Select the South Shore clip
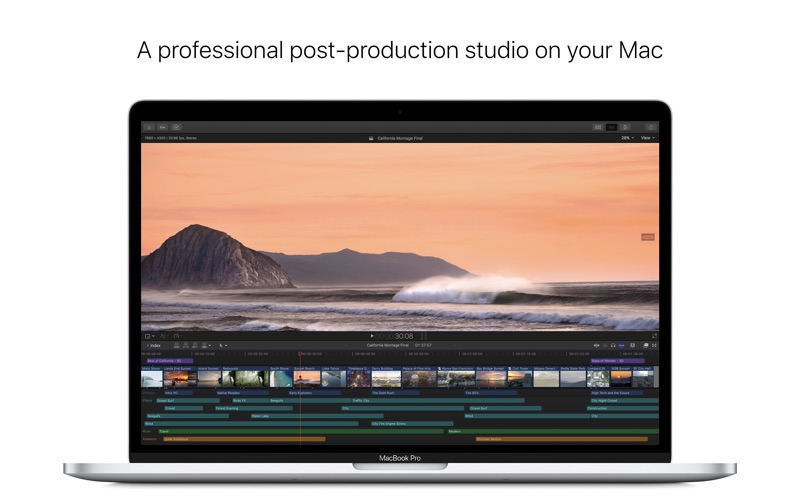The height and width of the screenshot is (500, 800). pos(281,377)
